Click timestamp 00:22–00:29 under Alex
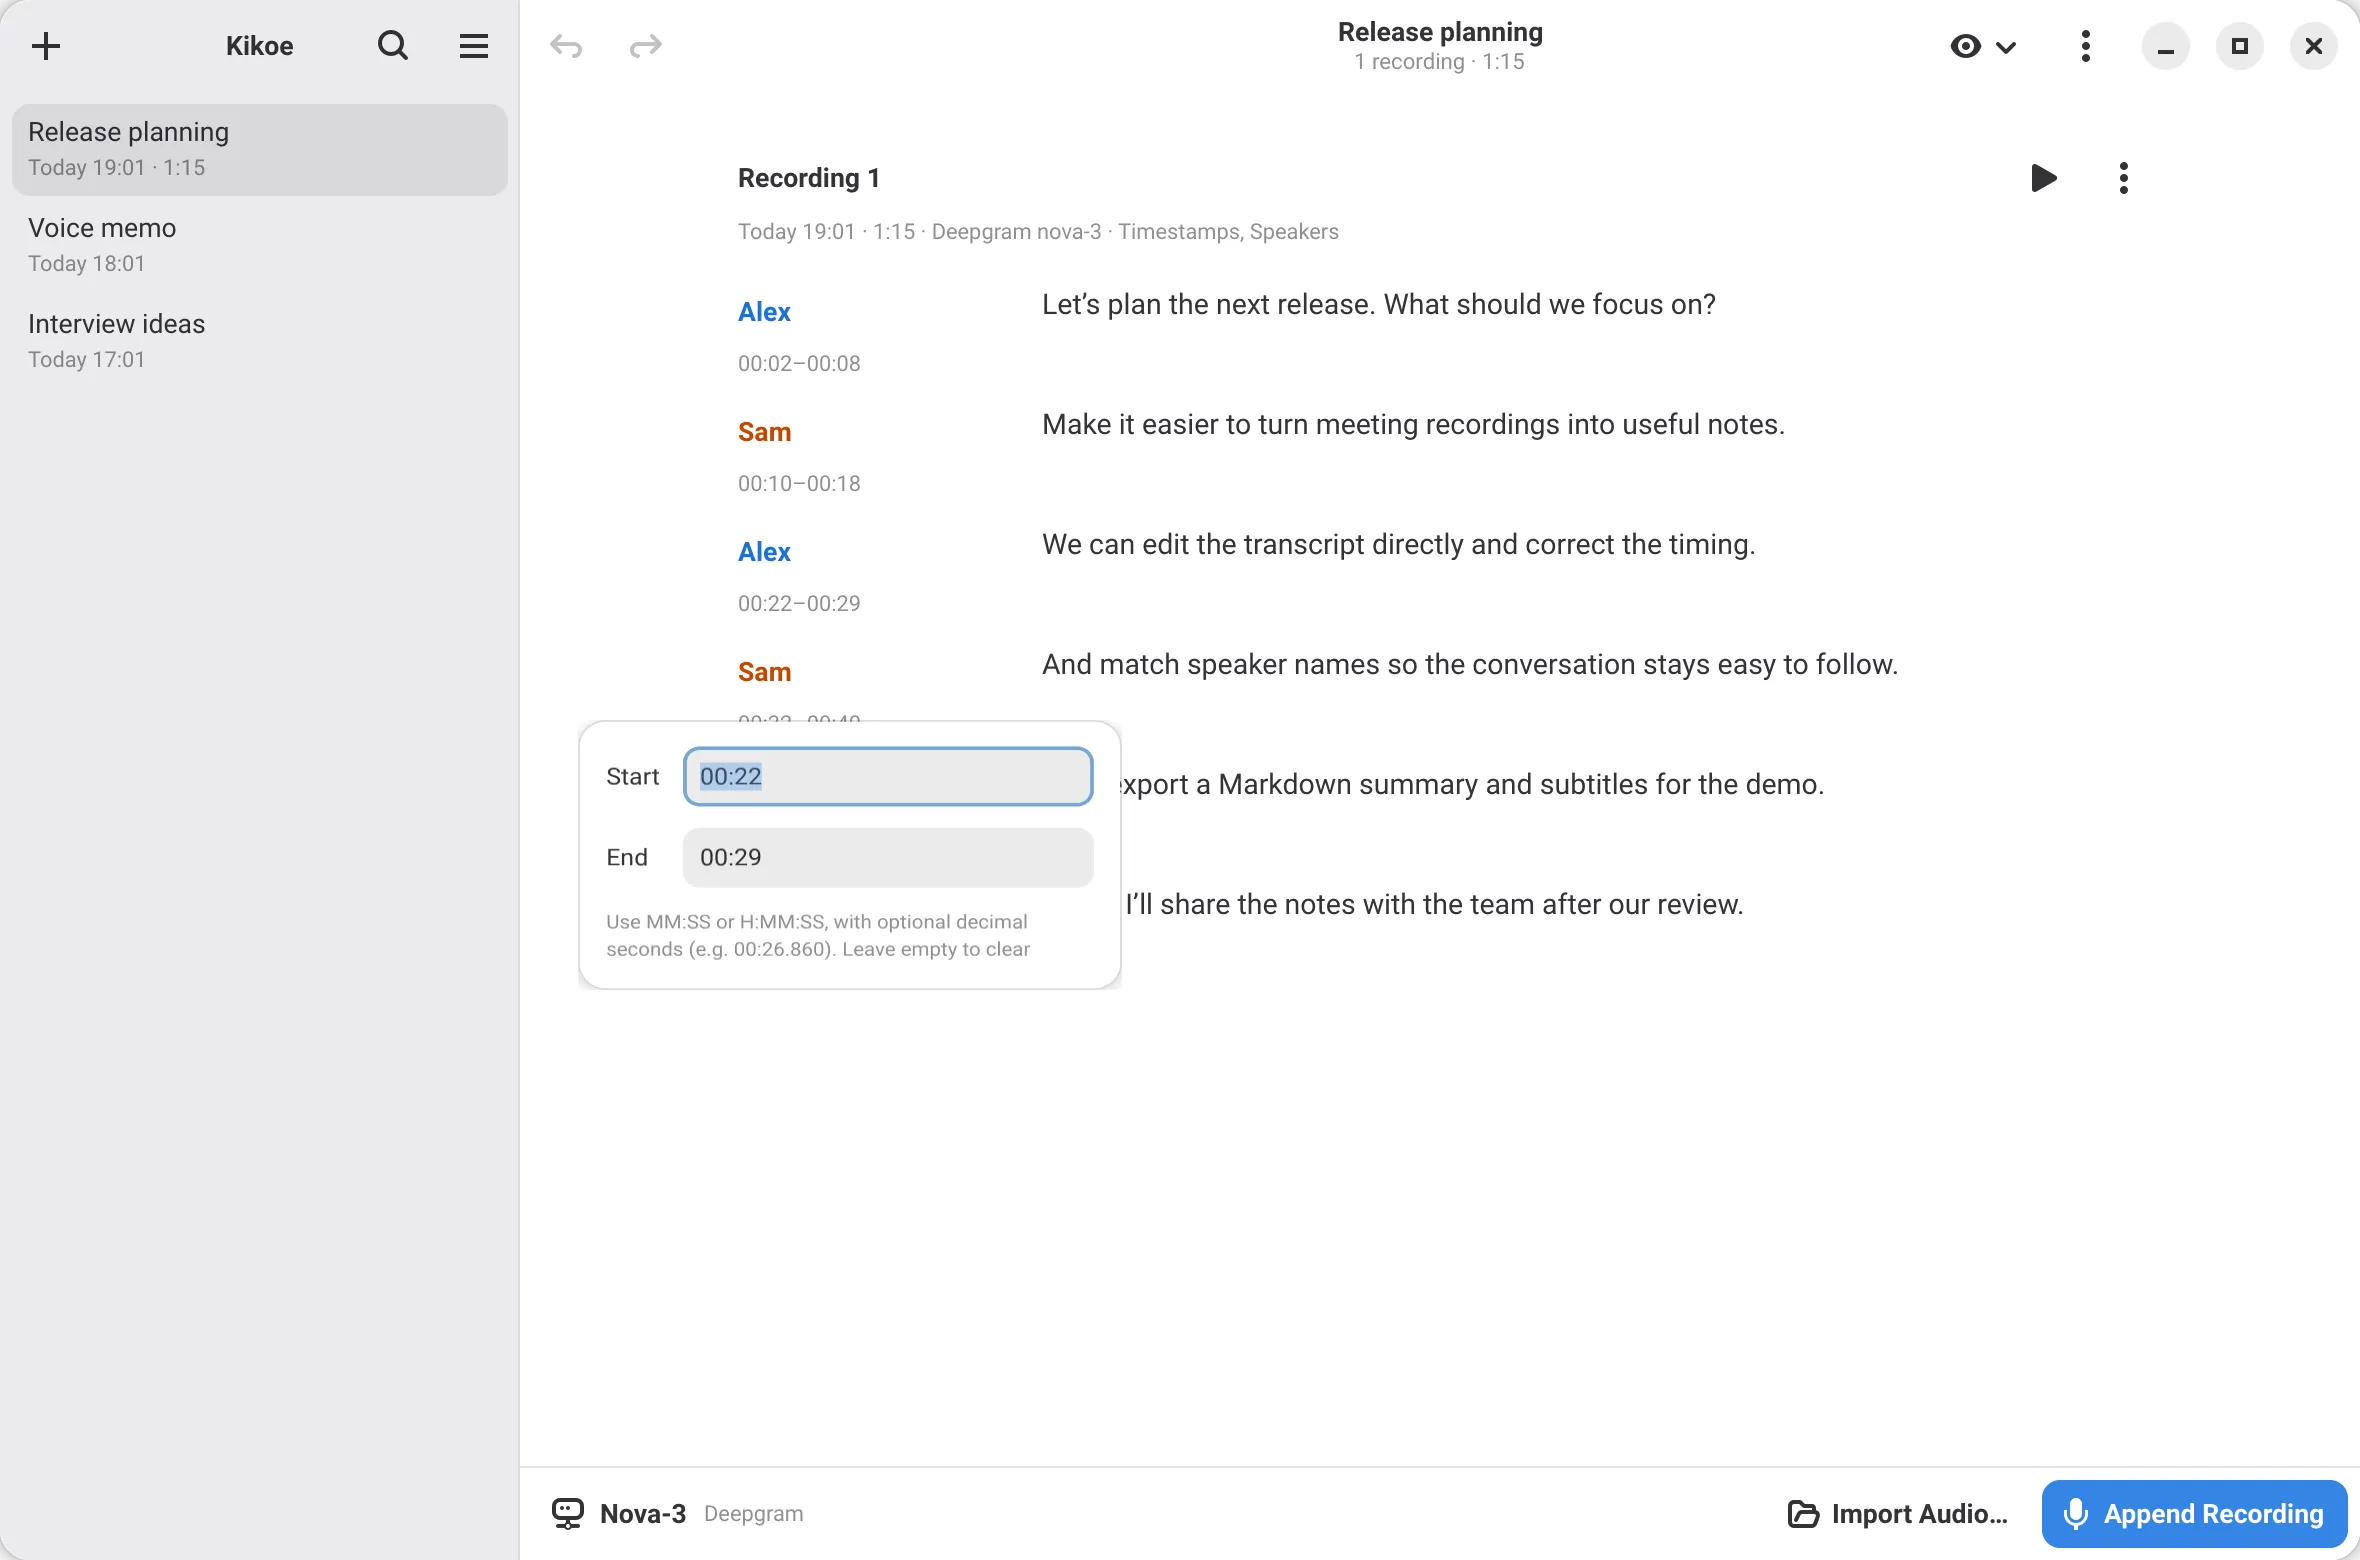The height and width of the screenshot is (1560, 2360). pyautogui.click(x=799, y=603)
